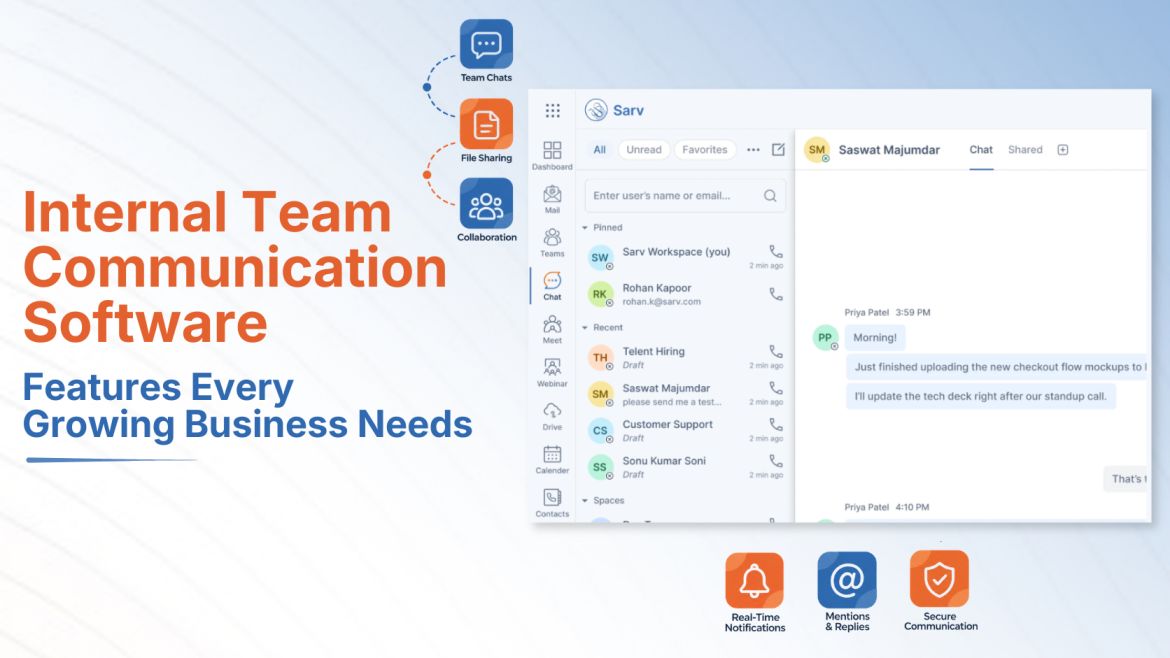Screen dimensions: 1170x658
Task: Switch to the Chat tab in conversation
Action: (980, 150)
